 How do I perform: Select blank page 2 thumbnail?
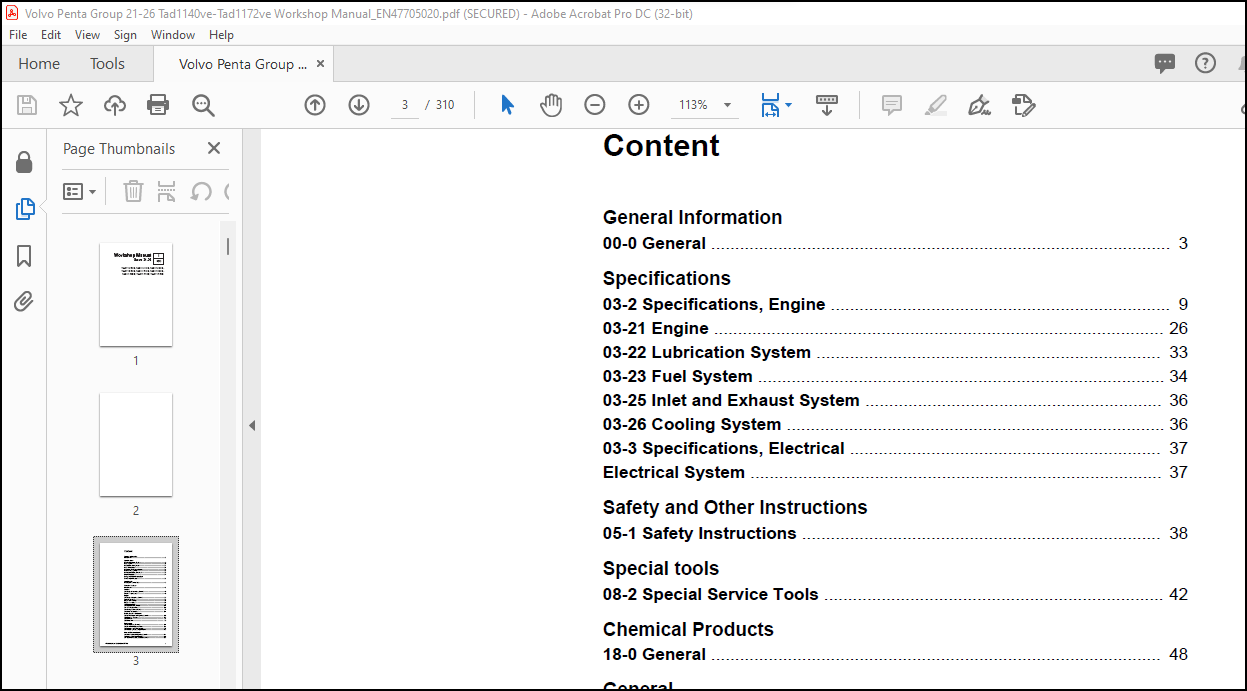point(136,444)
